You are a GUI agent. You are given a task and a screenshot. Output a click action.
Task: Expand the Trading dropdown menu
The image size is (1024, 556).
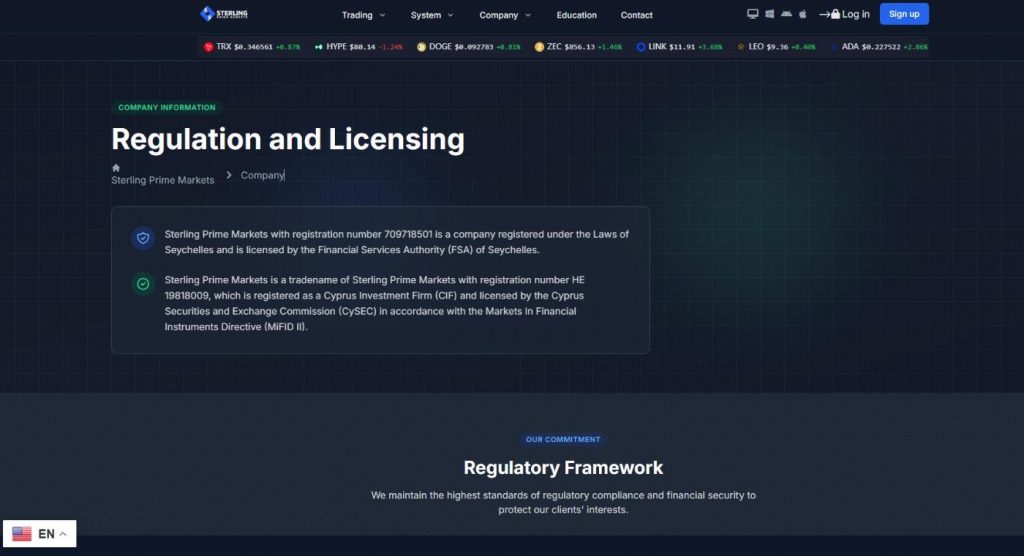(363, 15)
